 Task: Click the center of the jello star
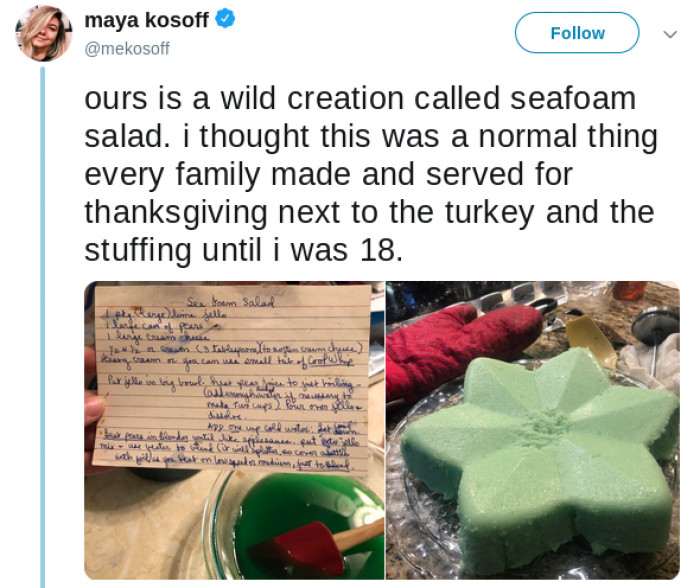coord(542,420)
